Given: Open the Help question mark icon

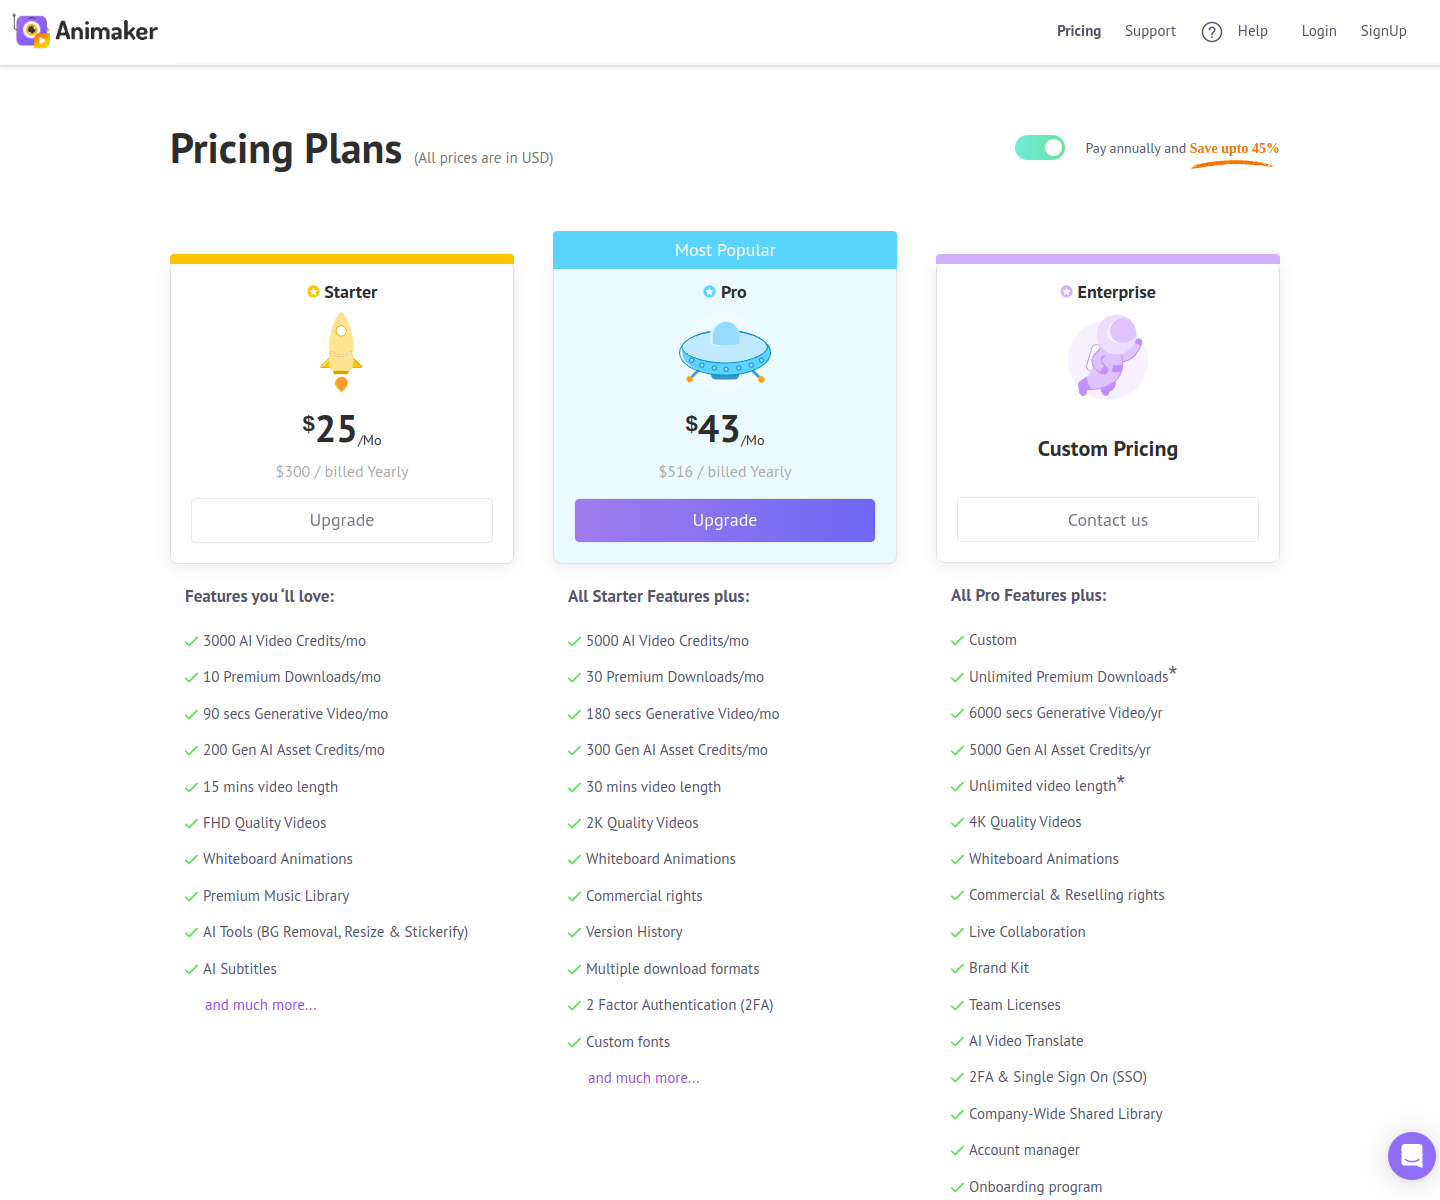Looking at the screenshot, I should (x=1212, y=32).
